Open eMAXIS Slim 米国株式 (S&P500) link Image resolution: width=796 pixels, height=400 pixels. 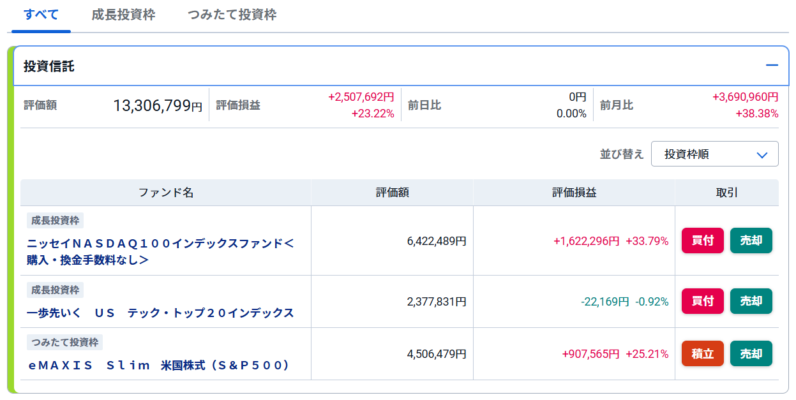pyautogui.click(x=158, y=365)
